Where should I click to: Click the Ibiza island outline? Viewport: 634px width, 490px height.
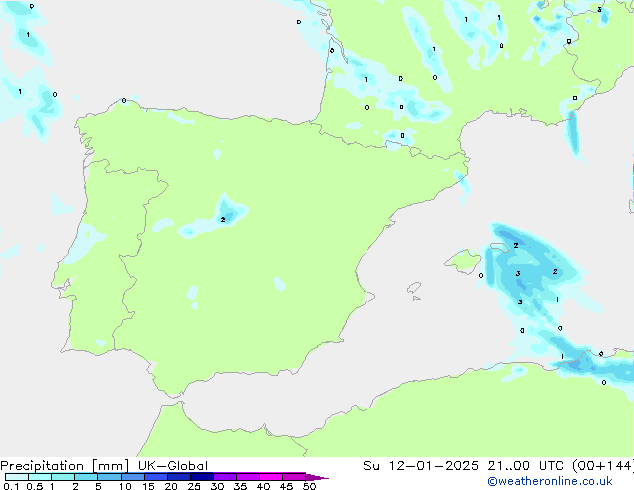click(x=414, y=287)
